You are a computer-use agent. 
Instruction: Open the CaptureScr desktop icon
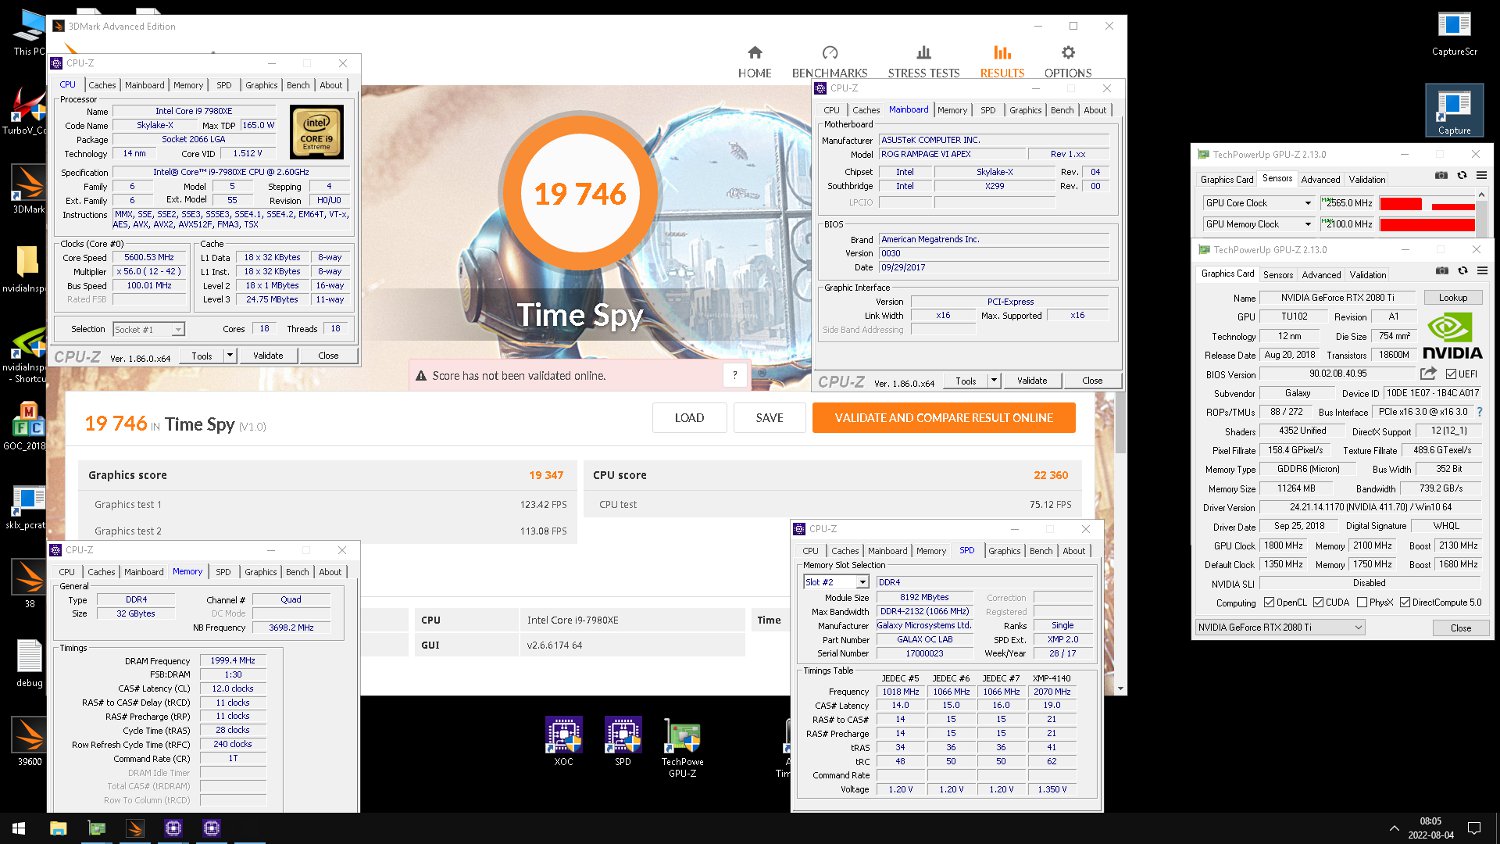click(1454, 32)
